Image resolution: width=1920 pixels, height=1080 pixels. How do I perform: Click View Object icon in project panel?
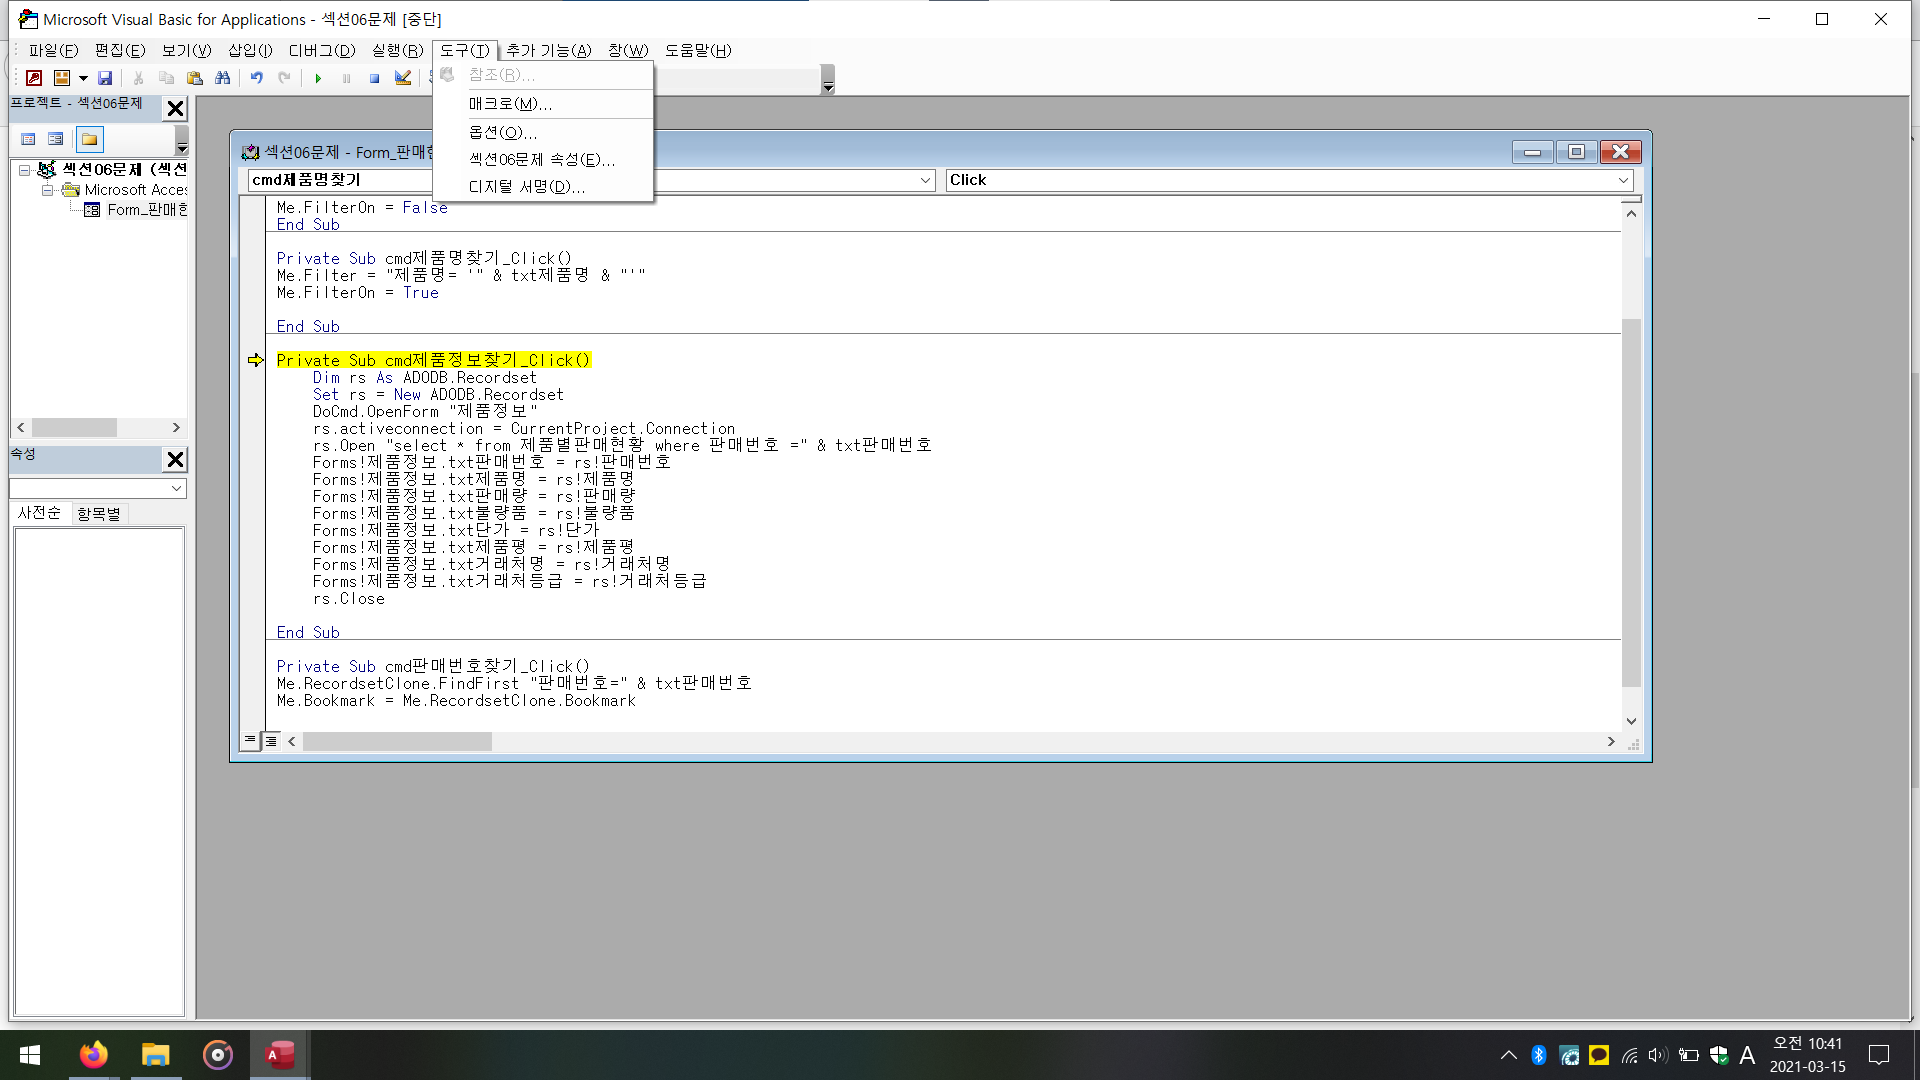click(56, 139)
